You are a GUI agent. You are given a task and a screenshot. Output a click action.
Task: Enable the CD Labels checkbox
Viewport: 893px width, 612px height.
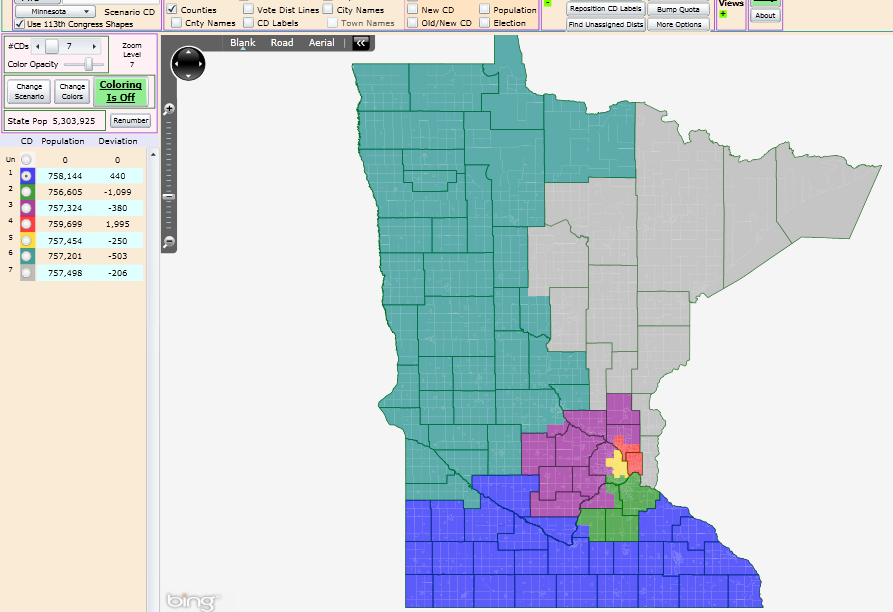click(x=248, y=23)
